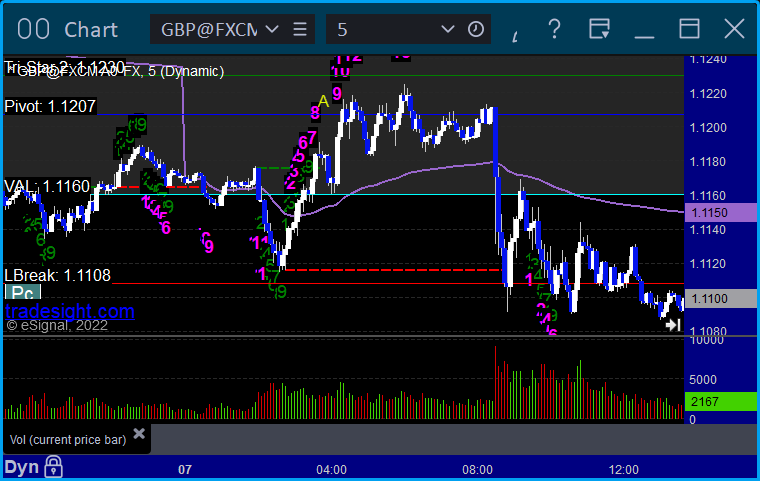This screenshot has width=760, height=481.
Task: Open the window layout dropdown icon
Action: point(599,29)
